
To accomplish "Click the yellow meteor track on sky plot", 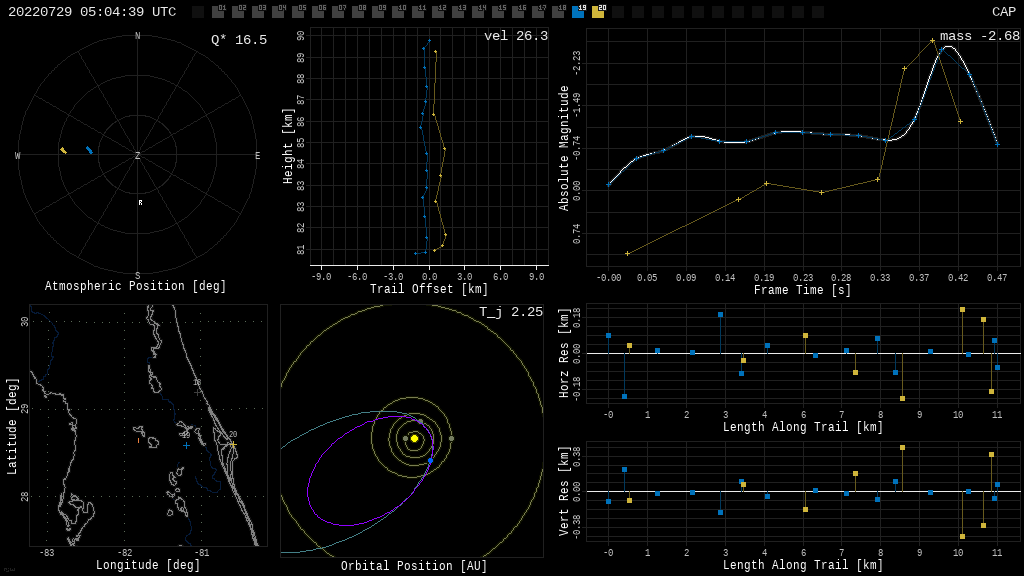I will 63,150.
